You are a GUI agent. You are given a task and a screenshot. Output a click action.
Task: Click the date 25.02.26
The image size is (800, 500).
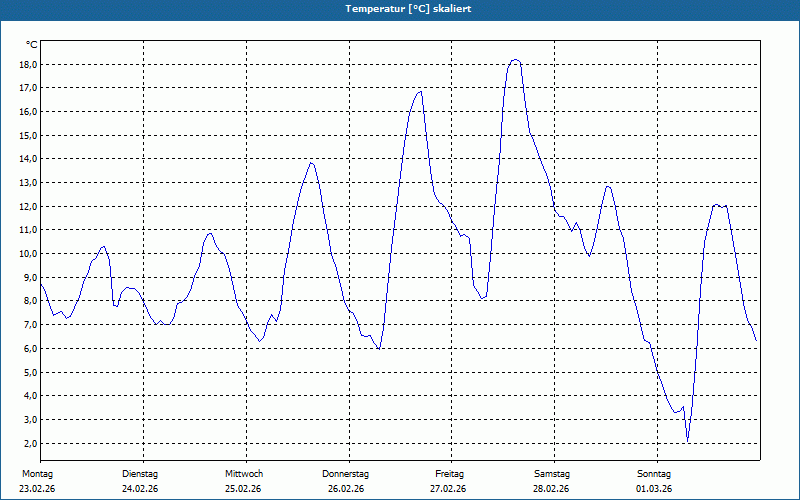click(243, 489)
